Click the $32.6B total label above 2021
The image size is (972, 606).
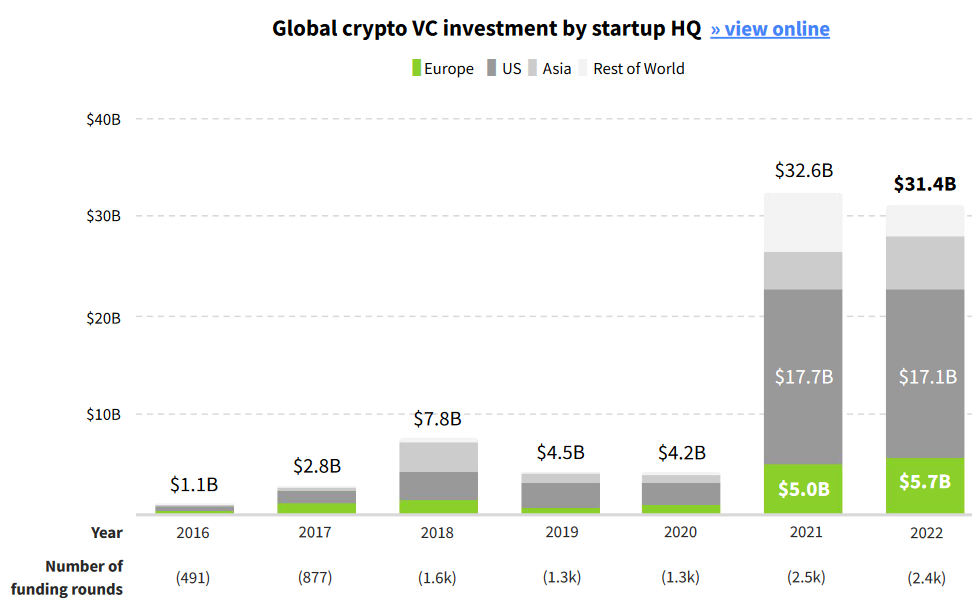(803, 171)
